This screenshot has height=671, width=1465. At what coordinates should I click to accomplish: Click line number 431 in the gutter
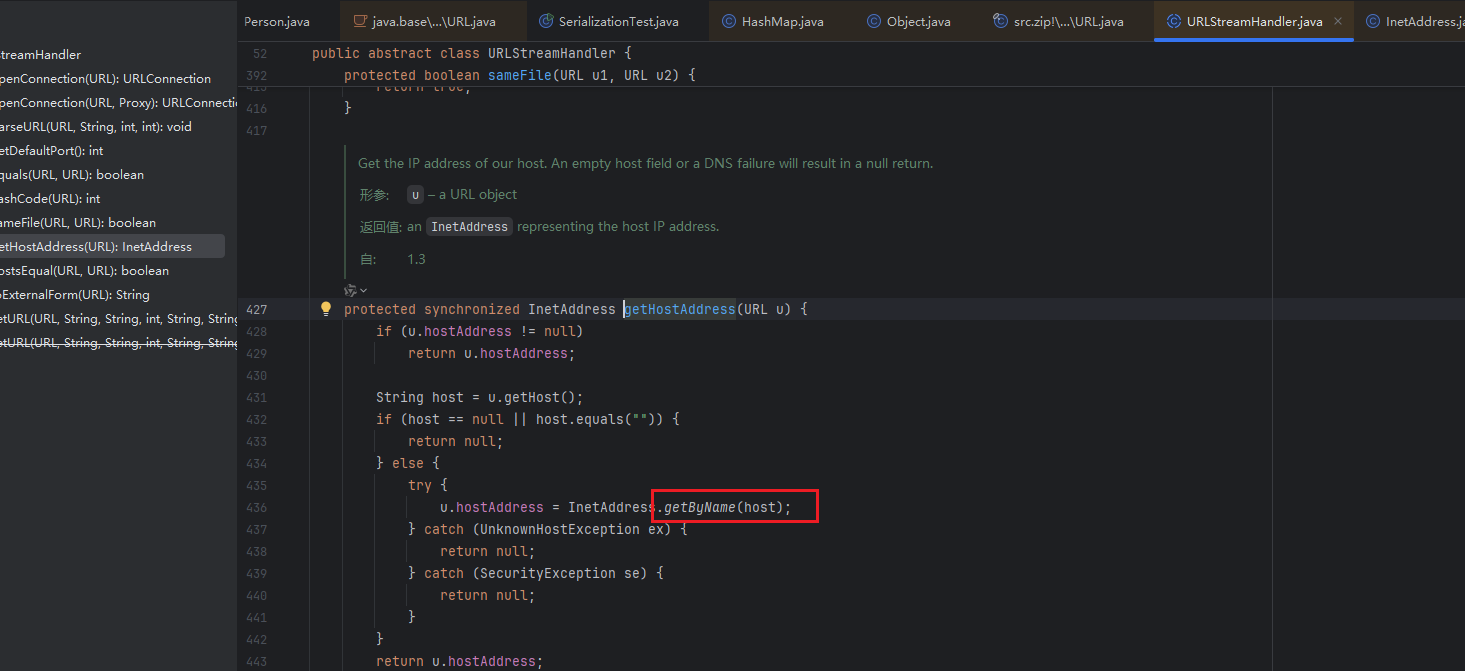point(256,397)
